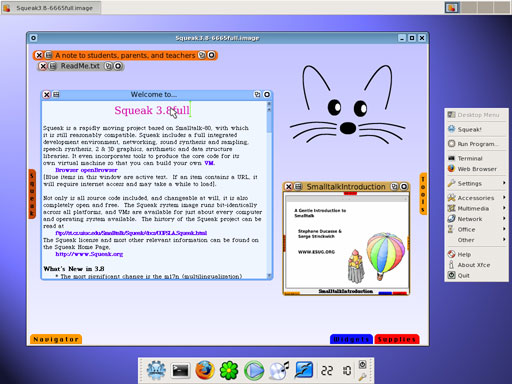
Task: Click the Smalltalk introduction slide thumbnail
Action: (346, 243)
